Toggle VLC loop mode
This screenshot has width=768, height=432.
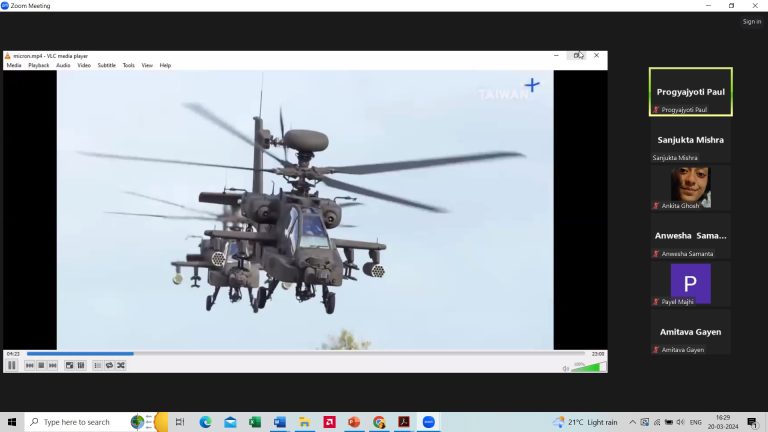[109, 365]
